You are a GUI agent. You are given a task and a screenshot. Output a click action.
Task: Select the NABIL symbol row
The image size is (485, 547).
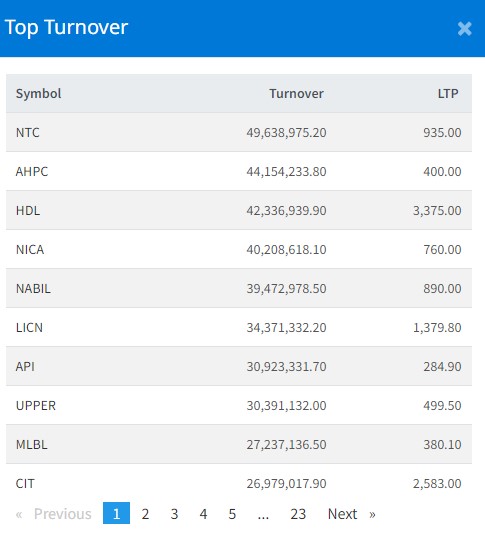pyautogui.click(x=239, y=288)
